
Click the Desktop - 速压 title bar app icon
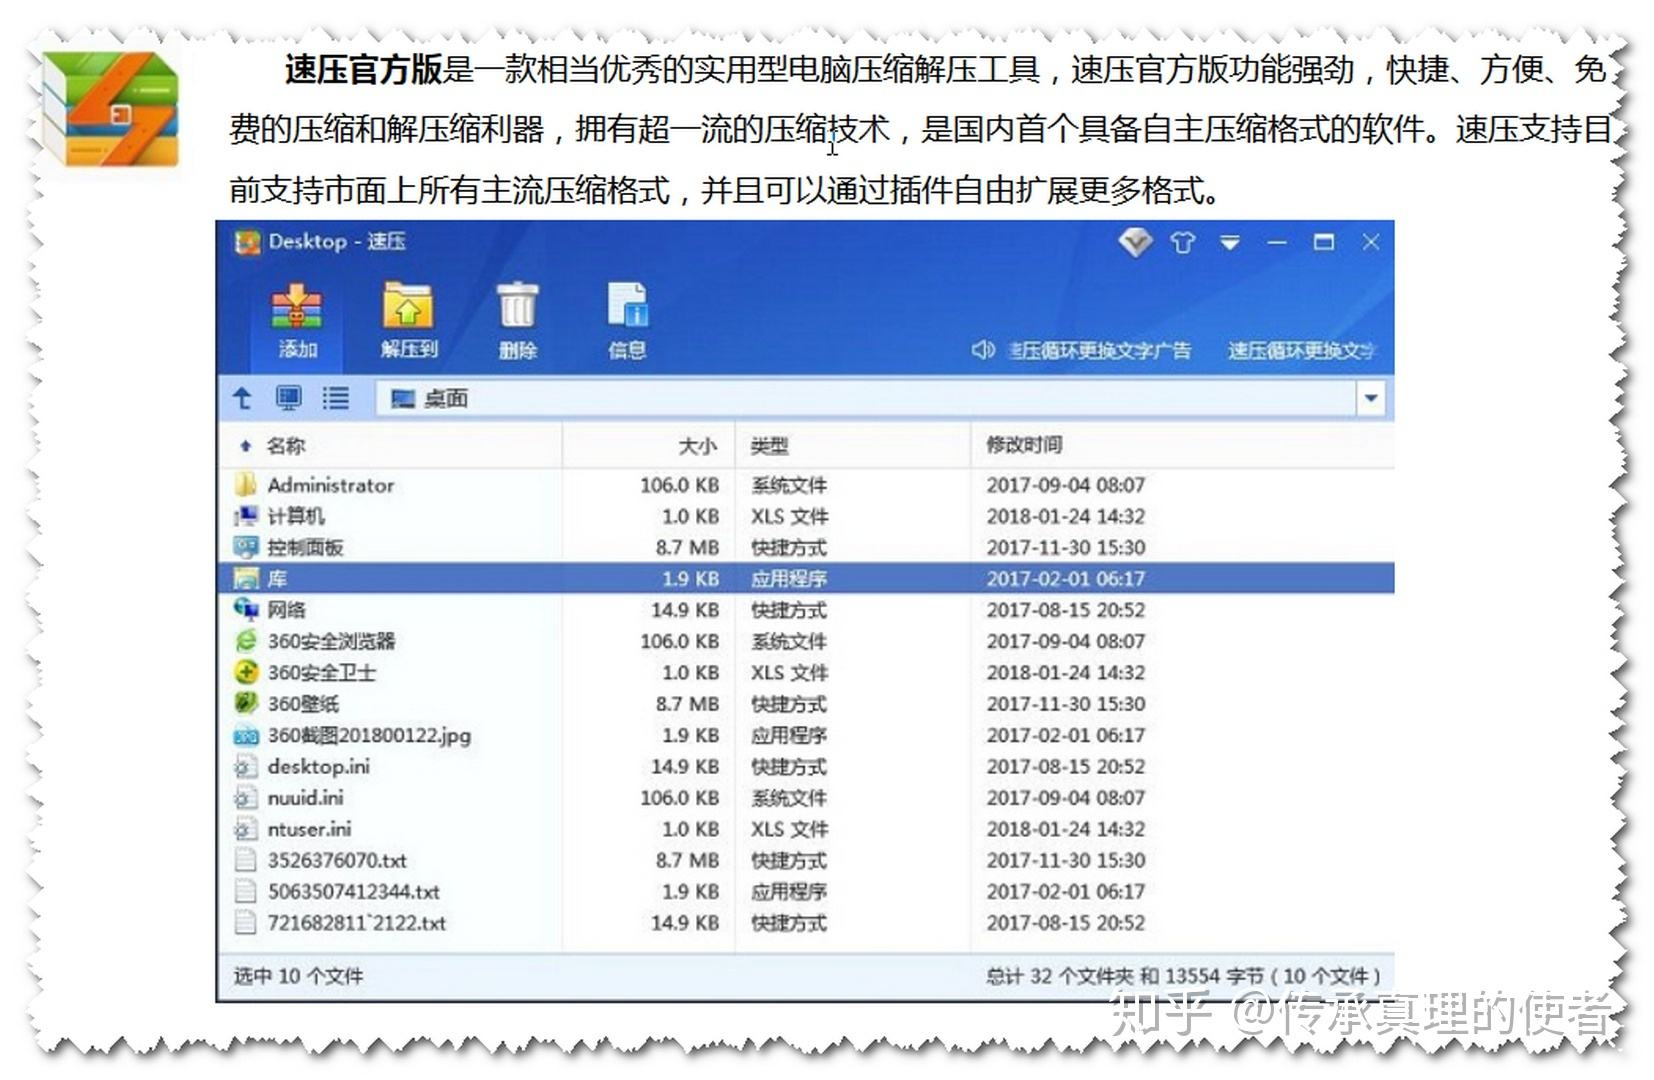pos(246,242)
